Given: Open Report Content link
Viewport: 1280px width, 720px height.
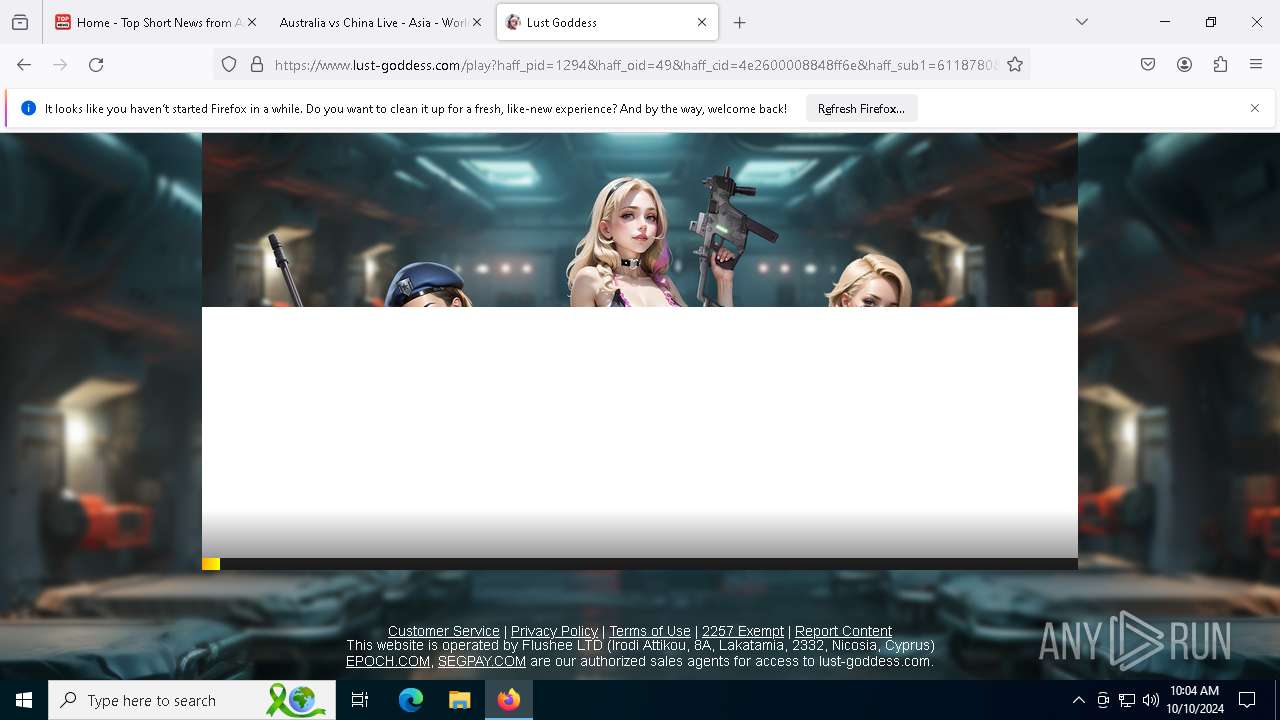Looking at the screenshot, I should 843,631.
